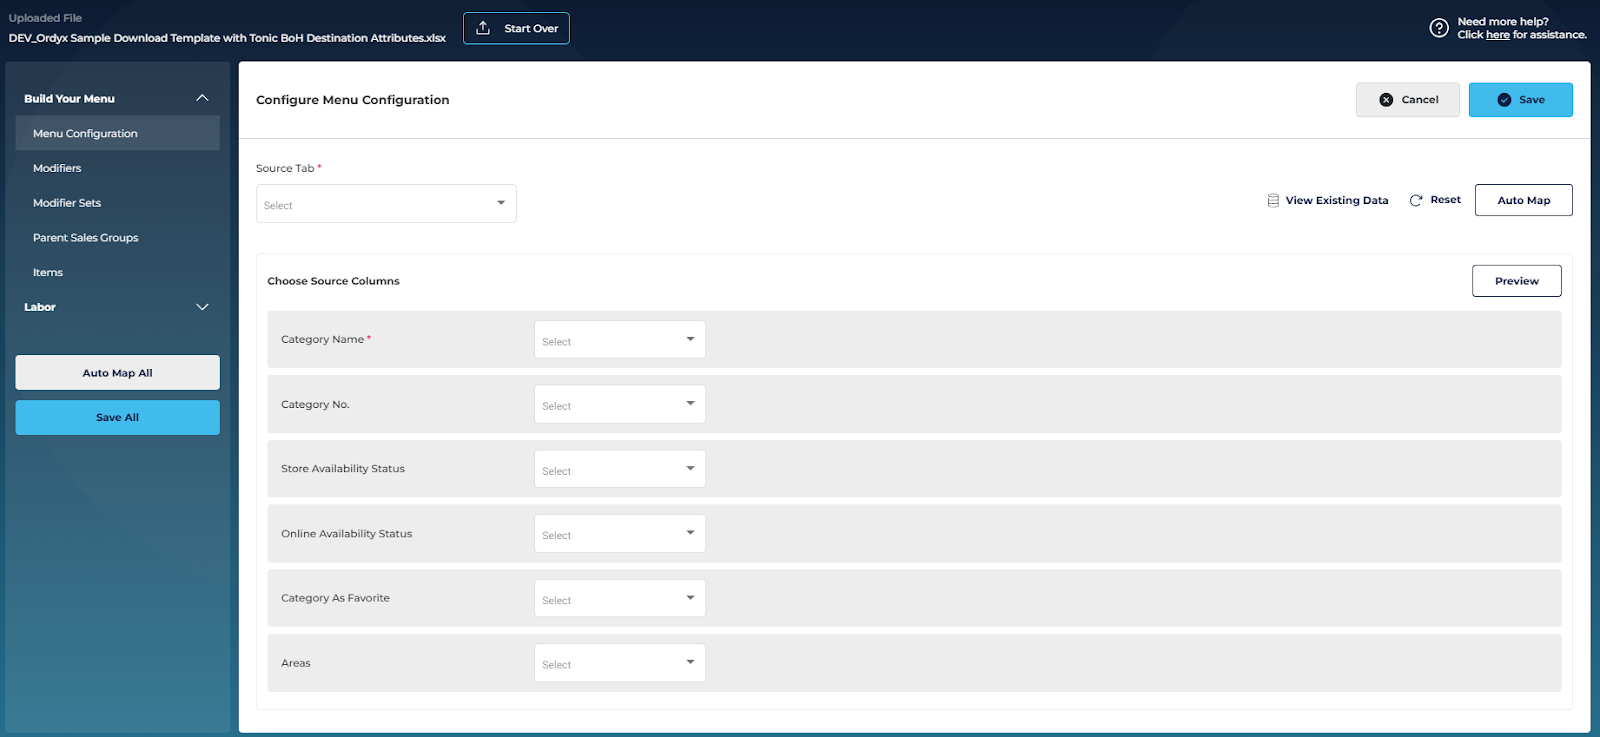Click the Save All button
Screen dimensions: 1600x737
point(118,418)
